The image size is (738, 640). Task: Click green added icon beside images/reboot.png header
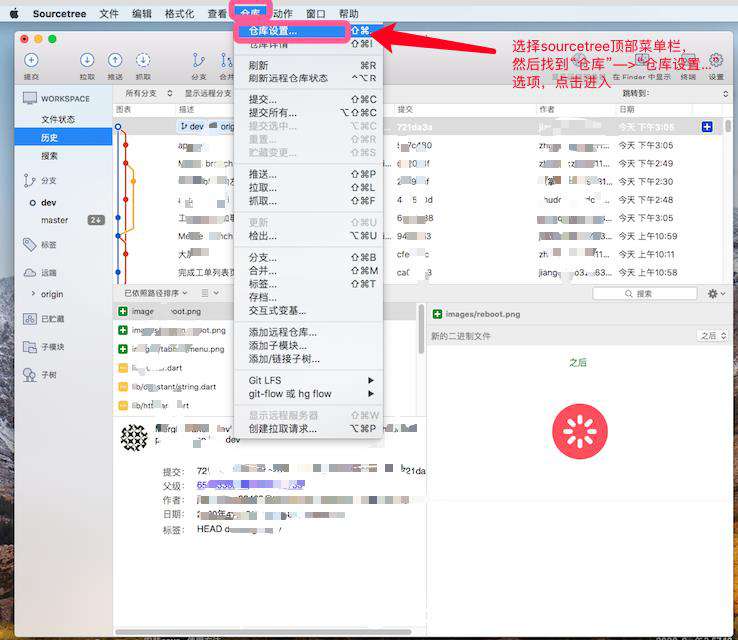point(437,314)
